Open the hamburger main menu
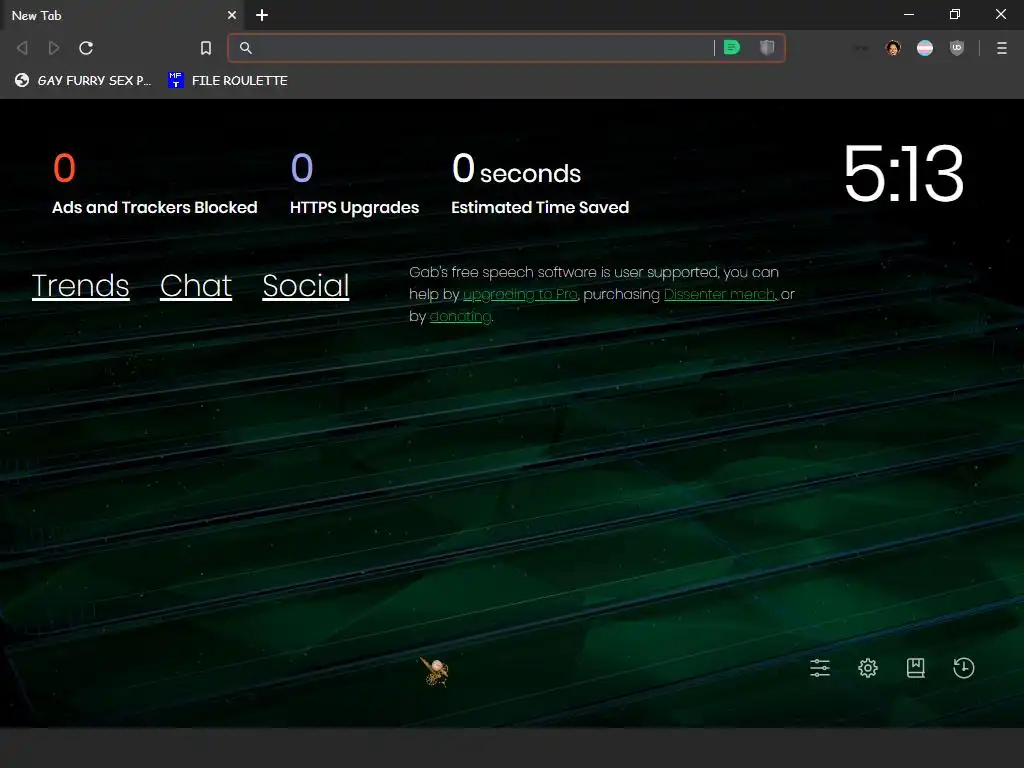This screenshot has height=768, width=1024. (1001, 48)
